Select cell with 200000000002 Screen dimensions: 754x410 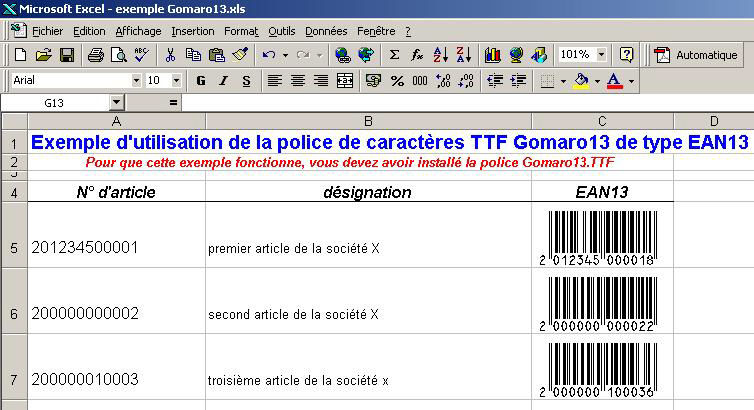click(x=117, y=300)
